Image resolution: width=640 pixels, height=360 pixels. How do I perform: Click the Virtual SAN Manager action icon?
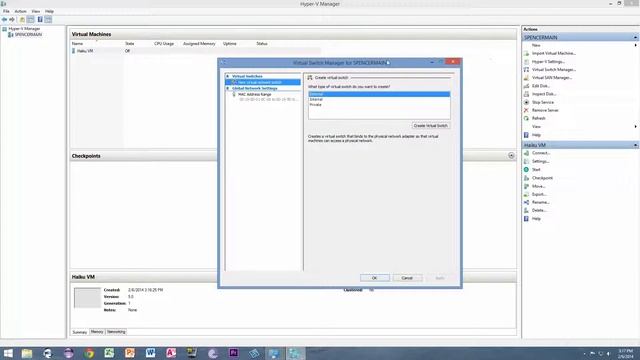[x=526, y=78]
